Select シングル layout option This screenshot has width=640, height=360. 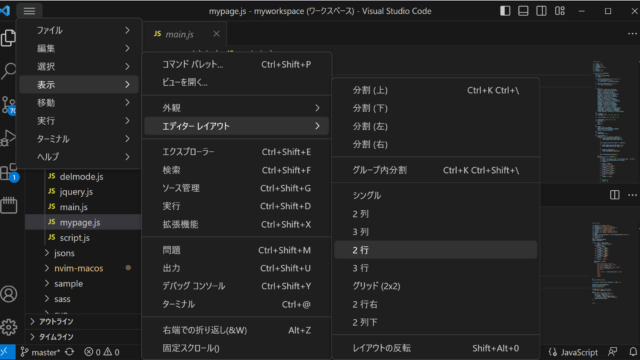coord(436,196)
